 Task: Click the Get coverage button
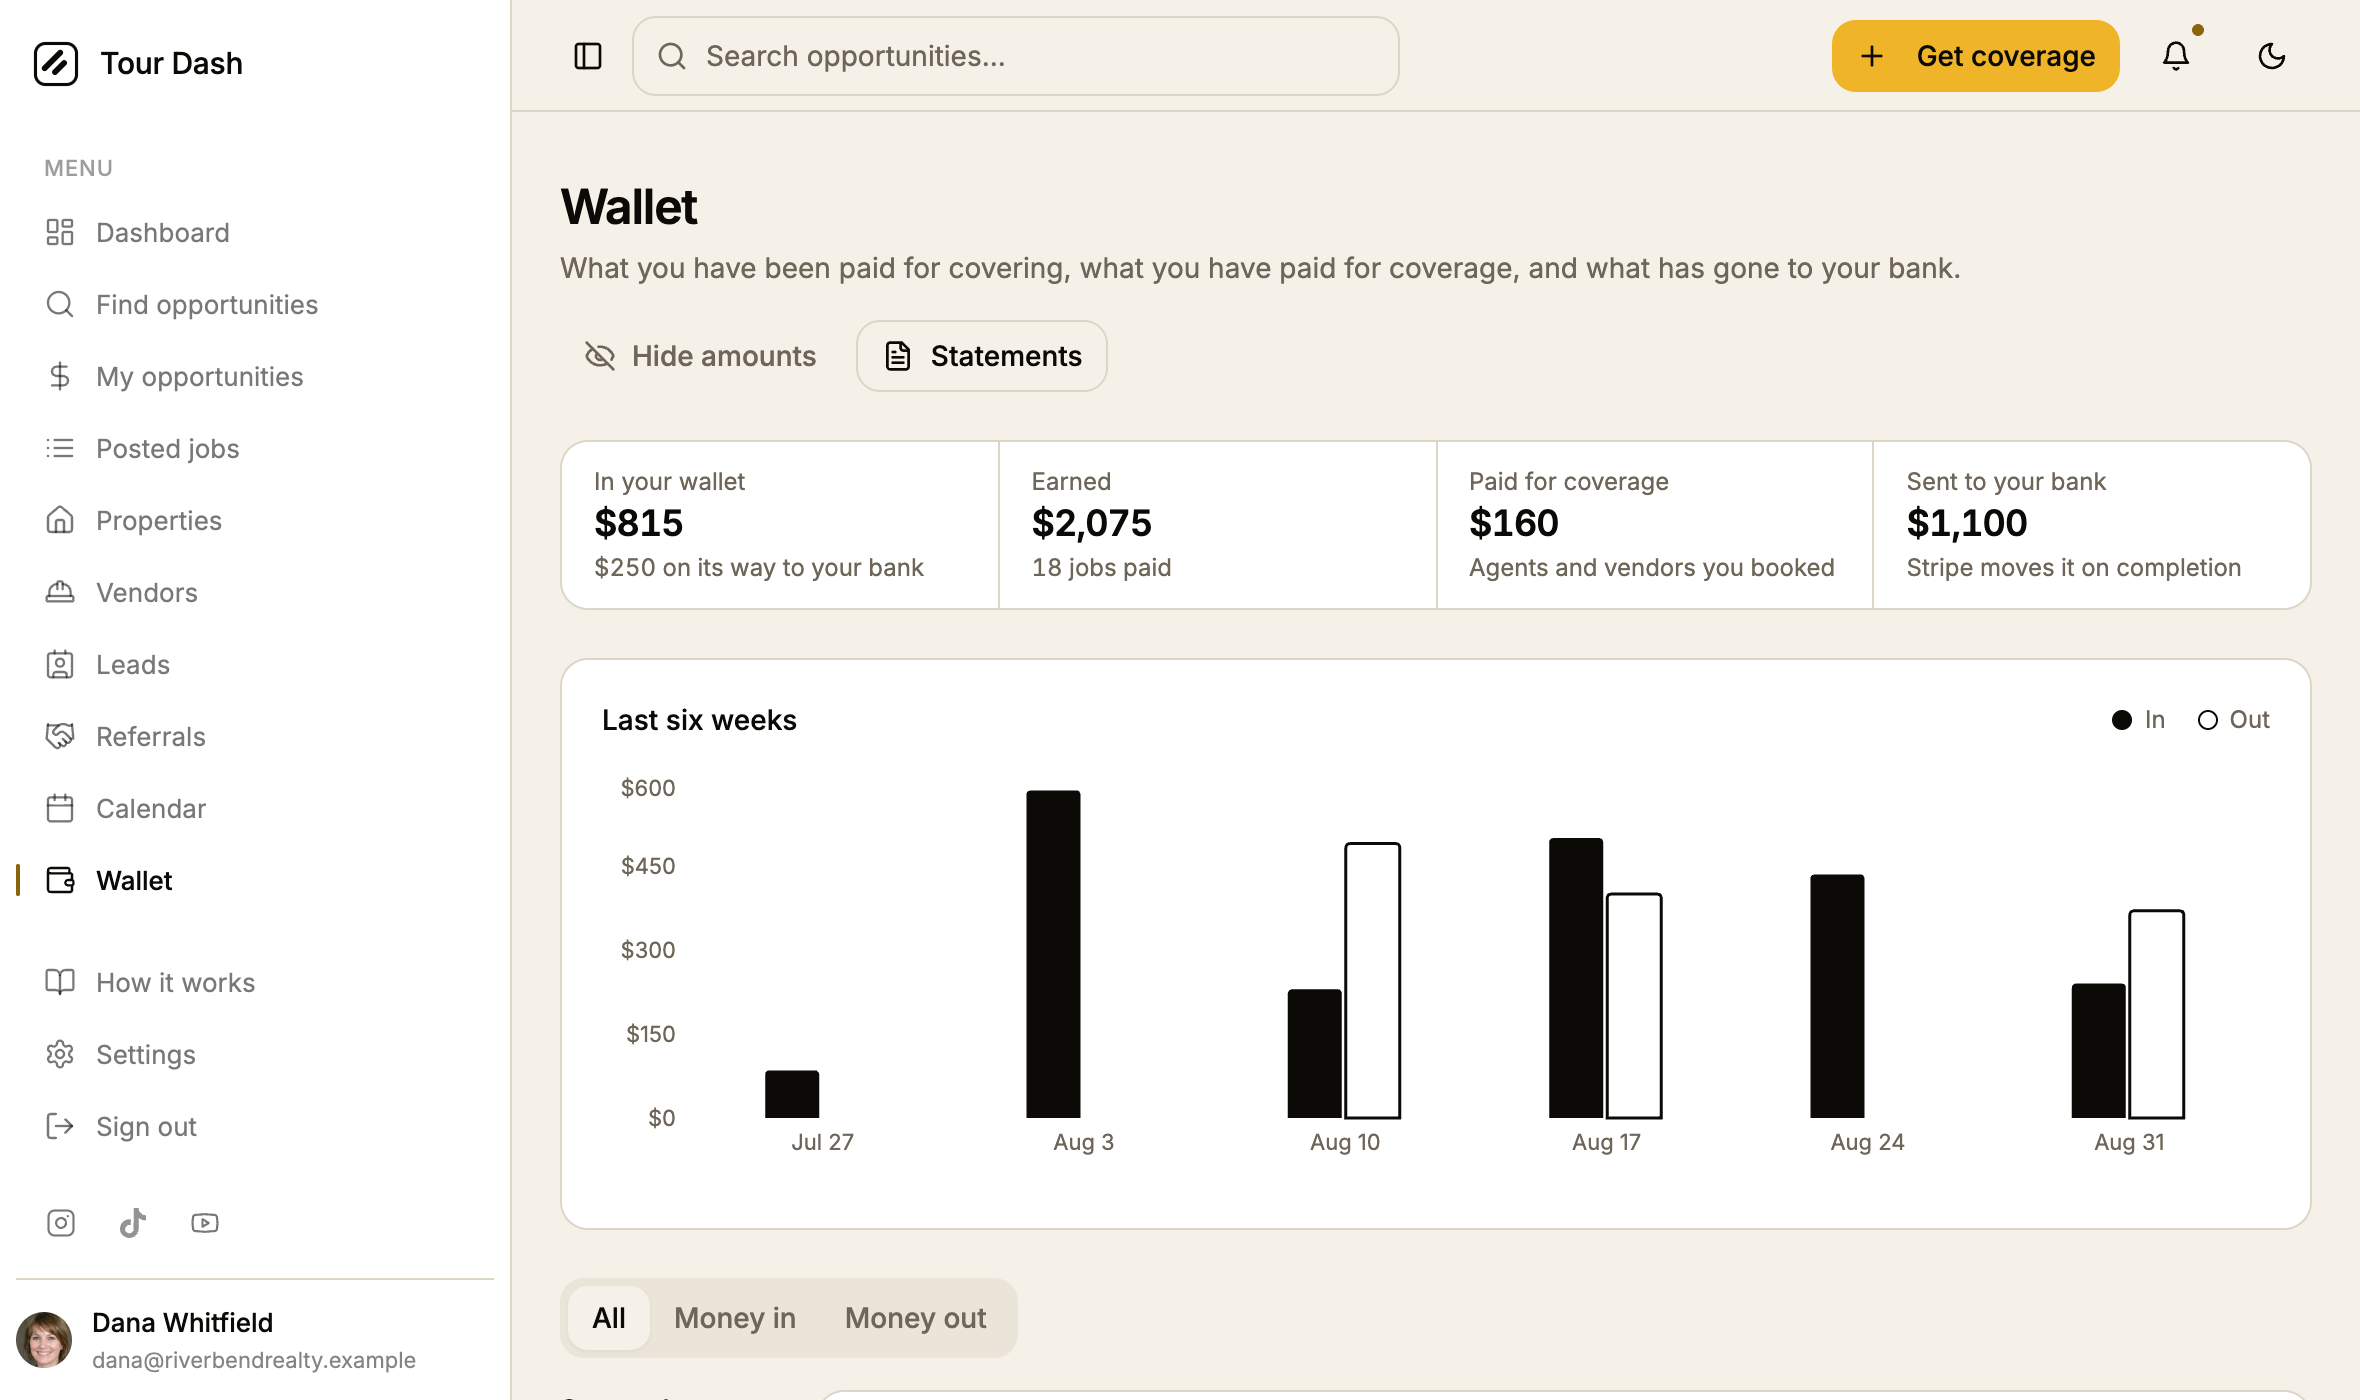coord(1975,56)
